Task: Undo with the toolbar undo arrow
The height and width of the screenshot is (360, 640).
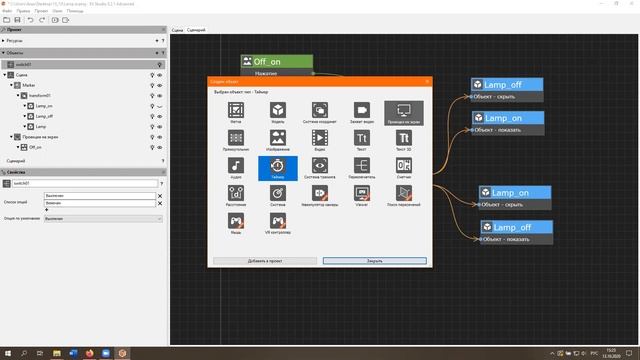Action: coord(31,20)
